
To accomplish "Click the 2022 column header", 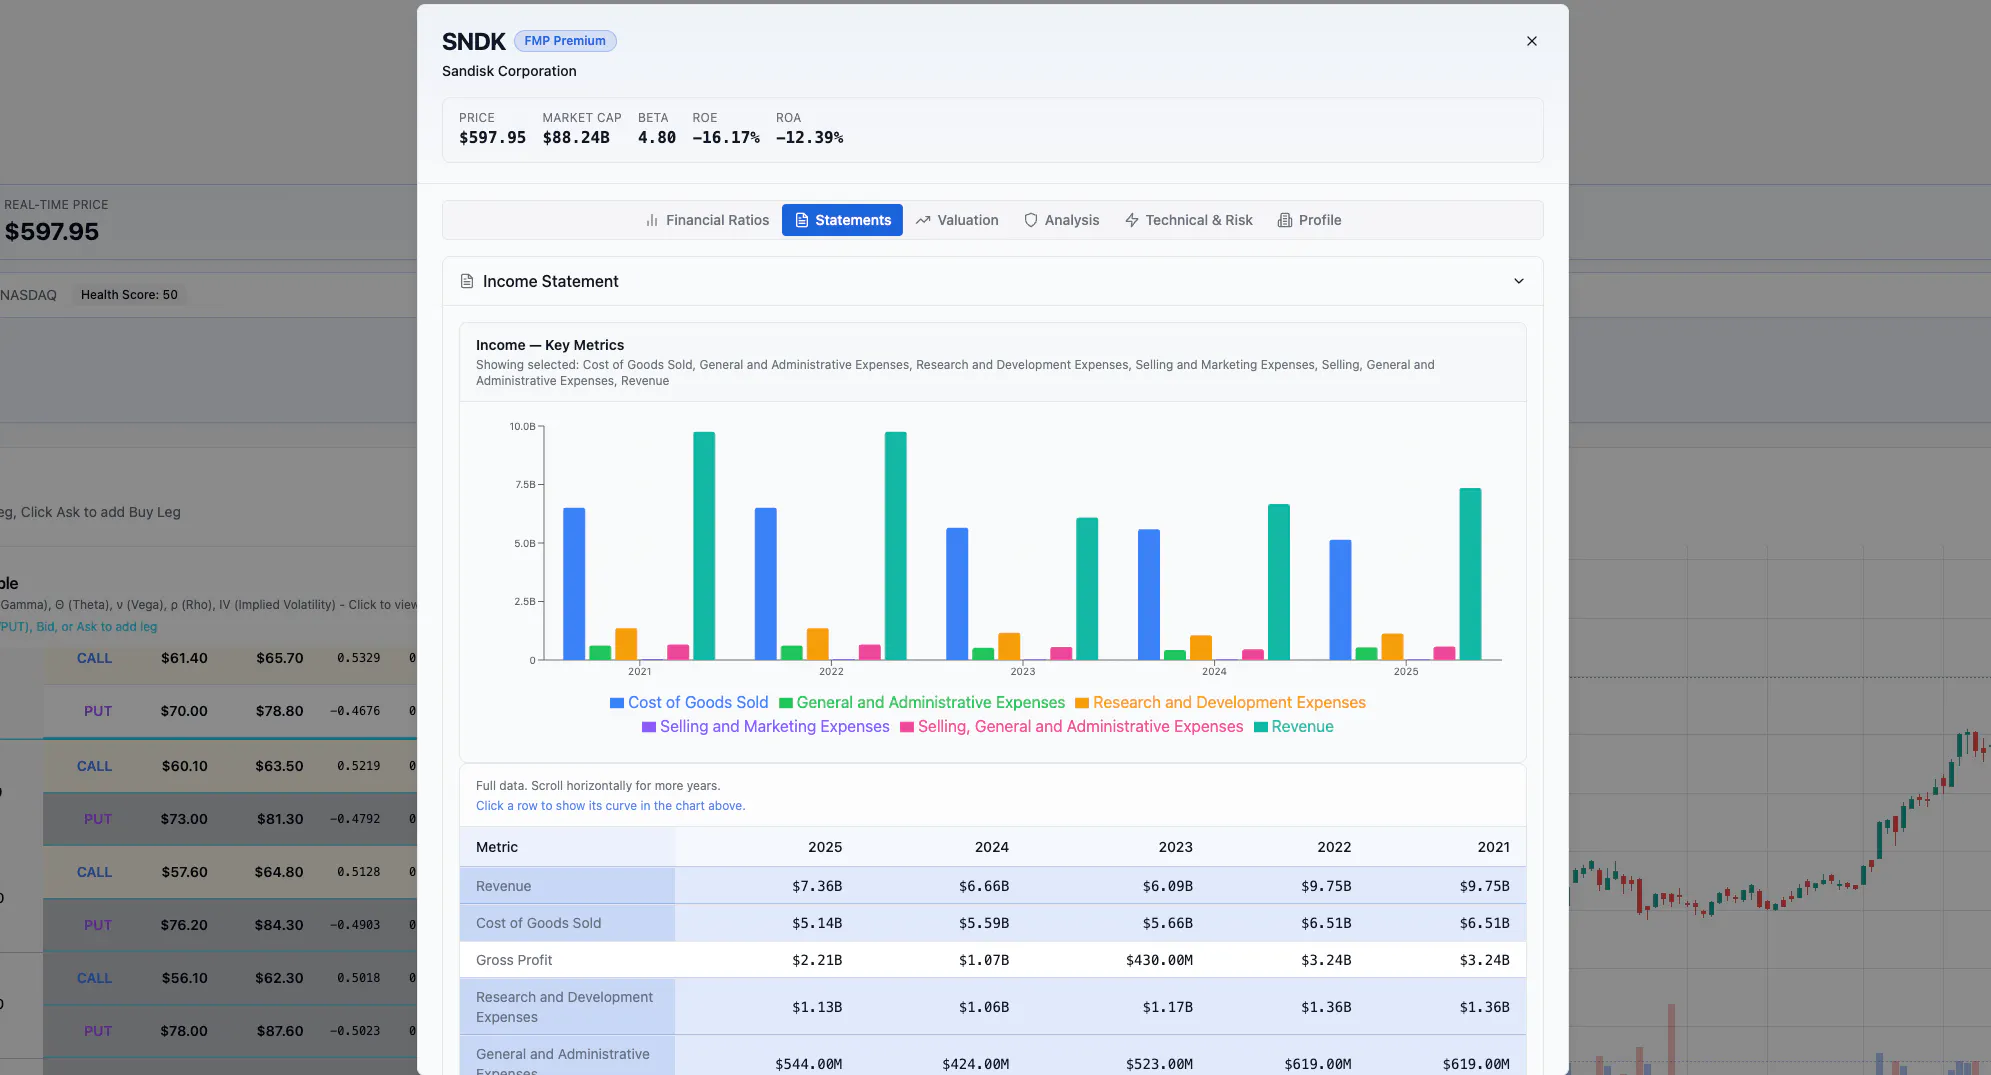I will point(1334,847).
